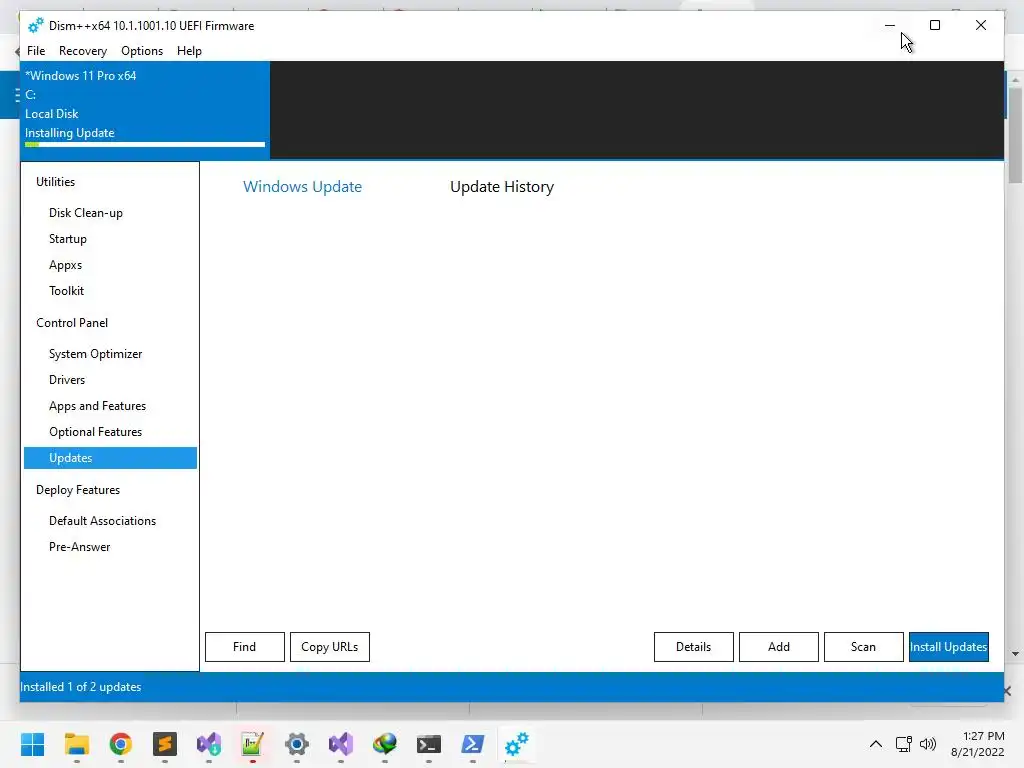Click the Dism++ gear icon in title bar
The height and width of the screenshot is (768, 1024).
click(36, 25)
